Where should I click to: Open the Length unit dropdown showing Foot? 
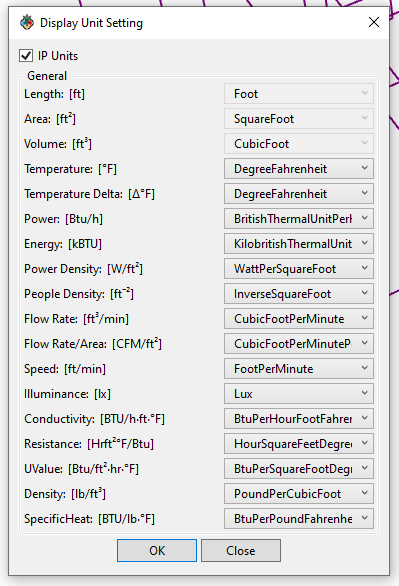coord(299,94)
